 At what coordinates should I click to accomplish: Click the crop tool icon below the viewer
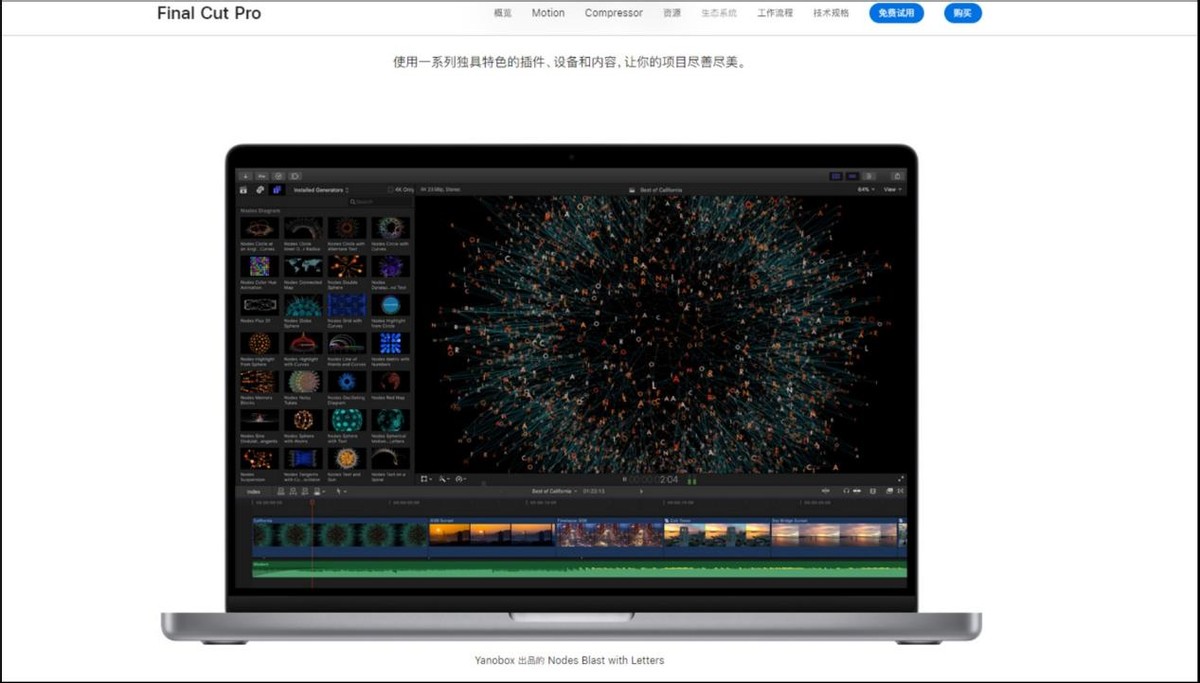point(423,478)
